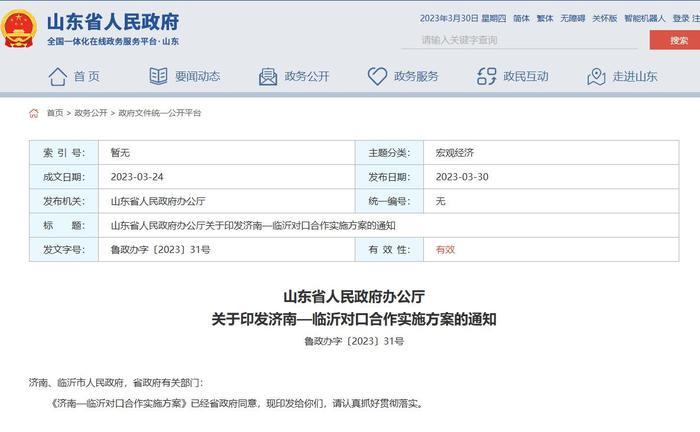700x432 pixels.
Task: Click the 主题分类 value 宏观经济
Action: (454, 153)
